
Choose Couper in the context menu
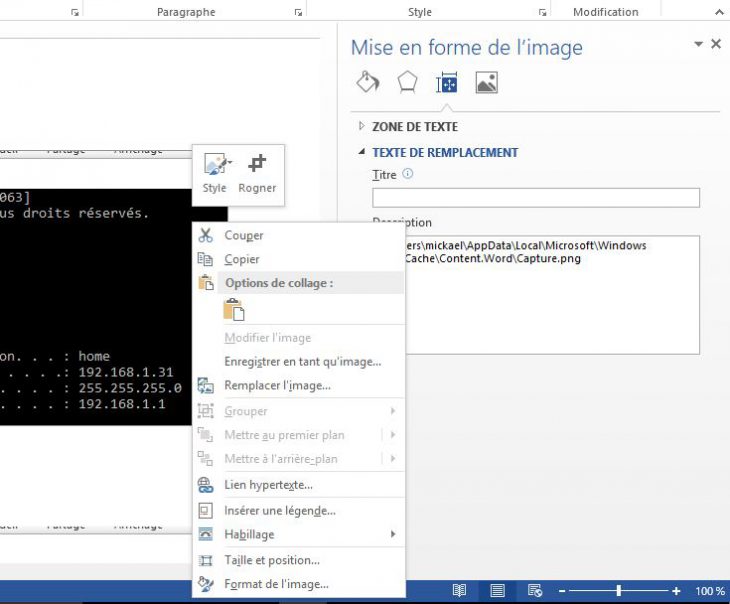[x=298, y=235]
